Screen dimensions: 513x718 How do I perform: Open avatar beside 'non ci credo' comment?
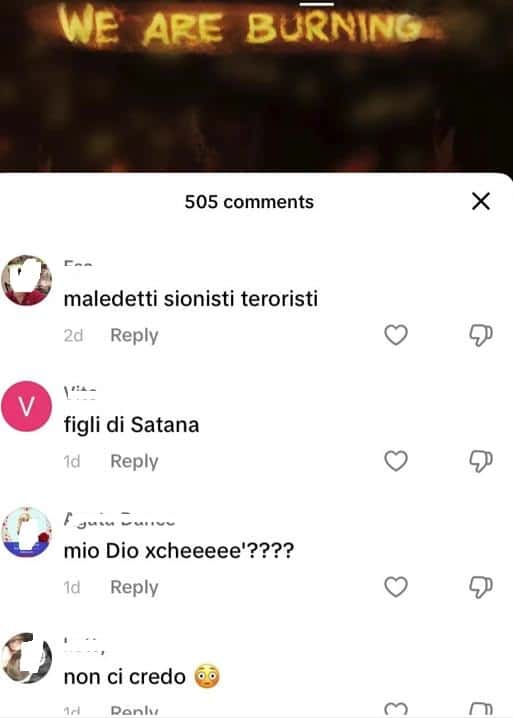[x=27, y=658]
